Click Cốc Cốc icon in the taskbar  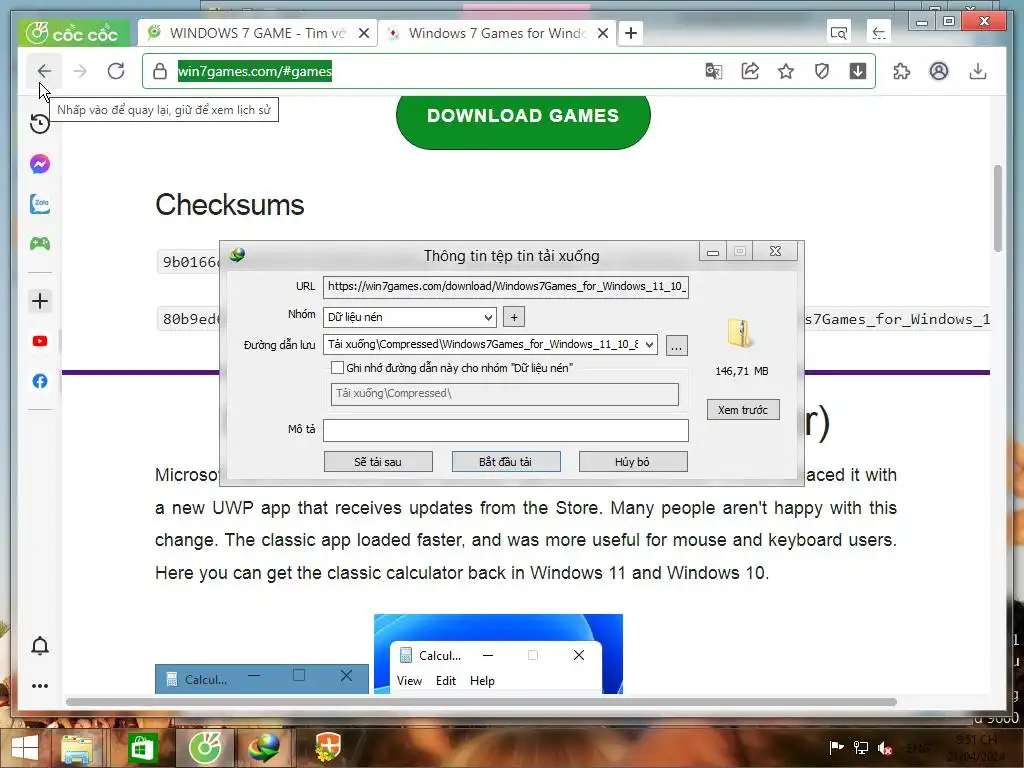point(205,748)
